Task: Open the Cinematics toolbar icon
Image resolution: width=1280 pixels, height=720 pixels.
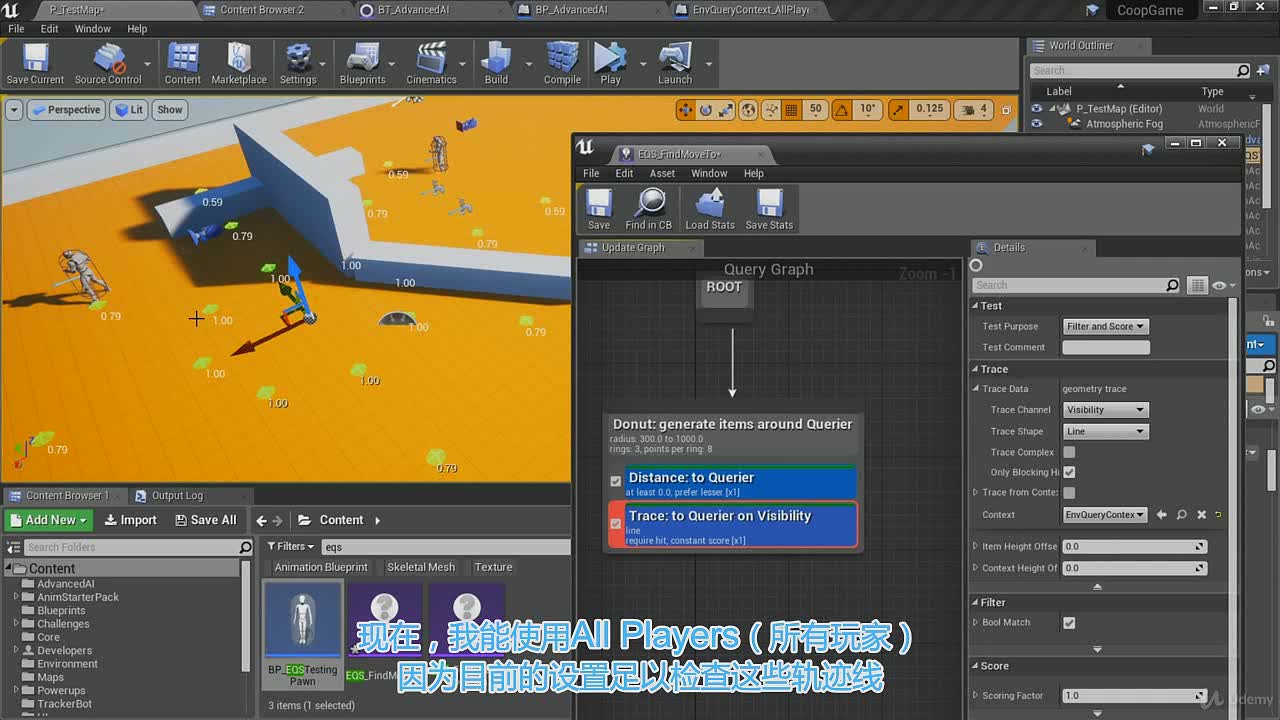Action: (431, 64)
